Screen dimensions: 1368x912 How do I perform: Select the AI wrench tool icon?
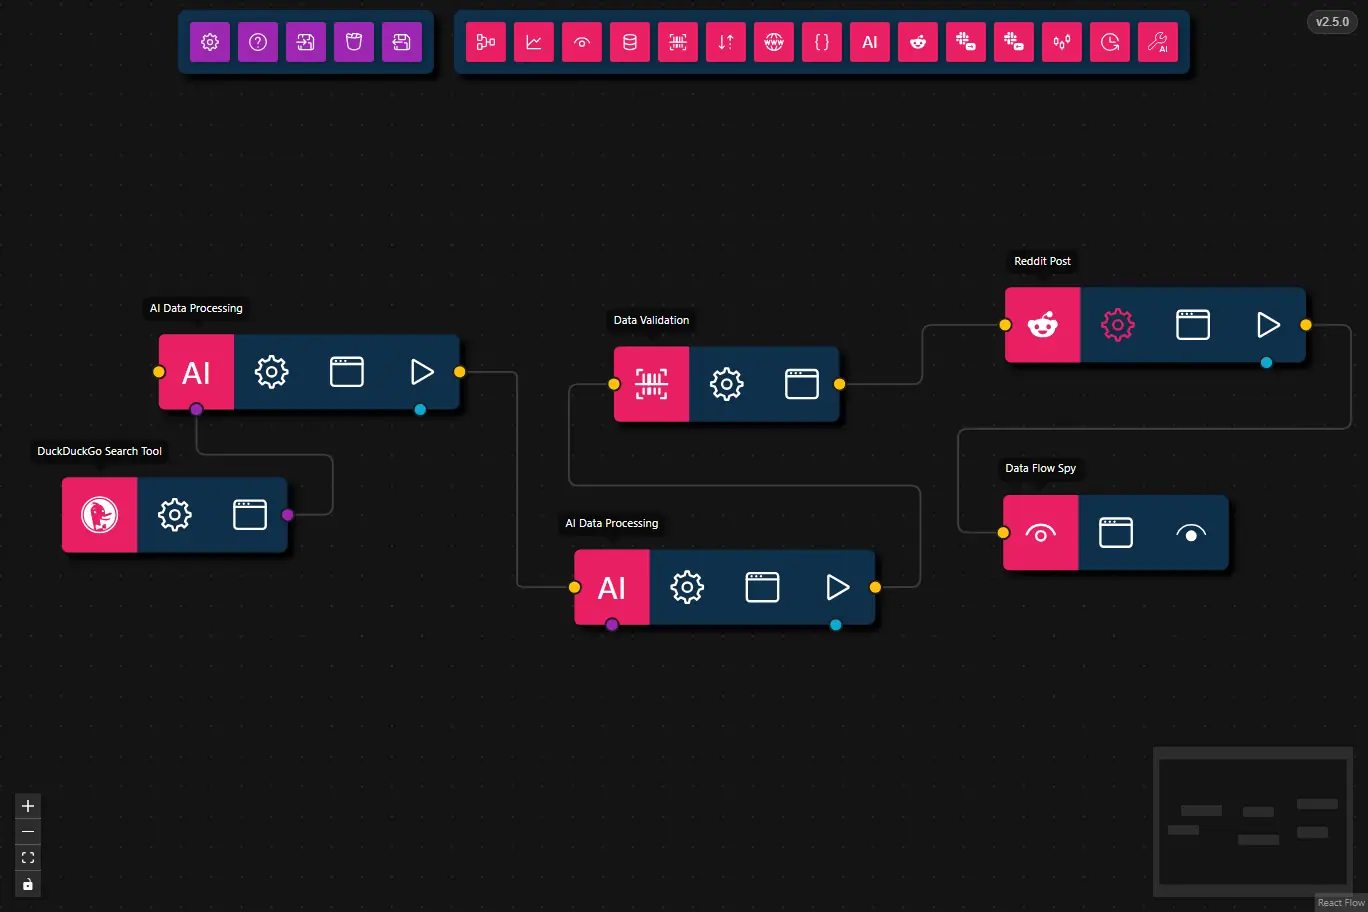1157,42
